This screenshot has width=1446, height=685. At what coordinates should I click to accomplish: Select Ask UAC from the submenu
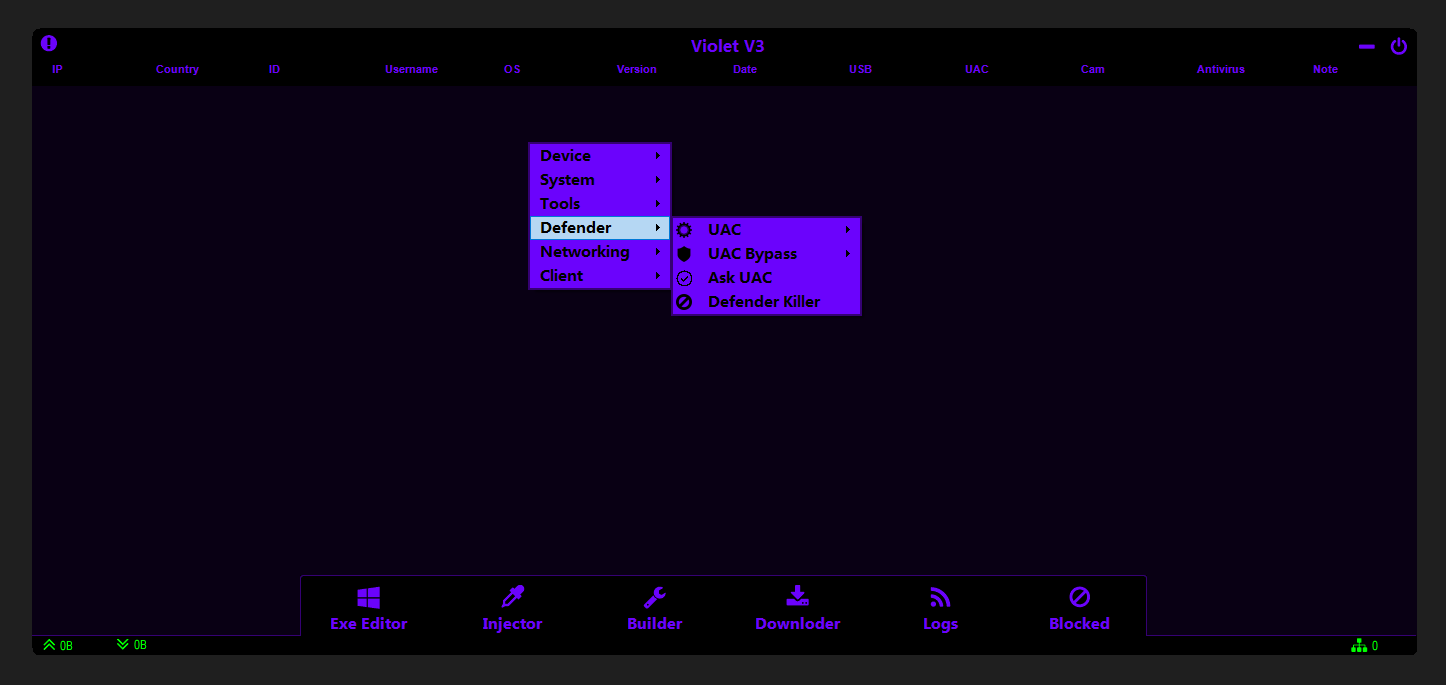739,278
